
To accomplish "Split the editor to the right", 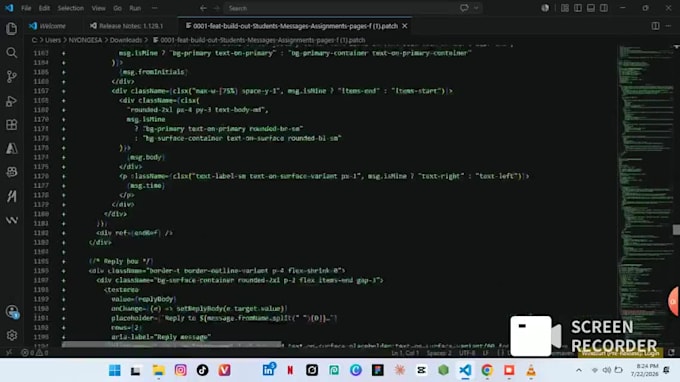I will [x=655, y=26].
